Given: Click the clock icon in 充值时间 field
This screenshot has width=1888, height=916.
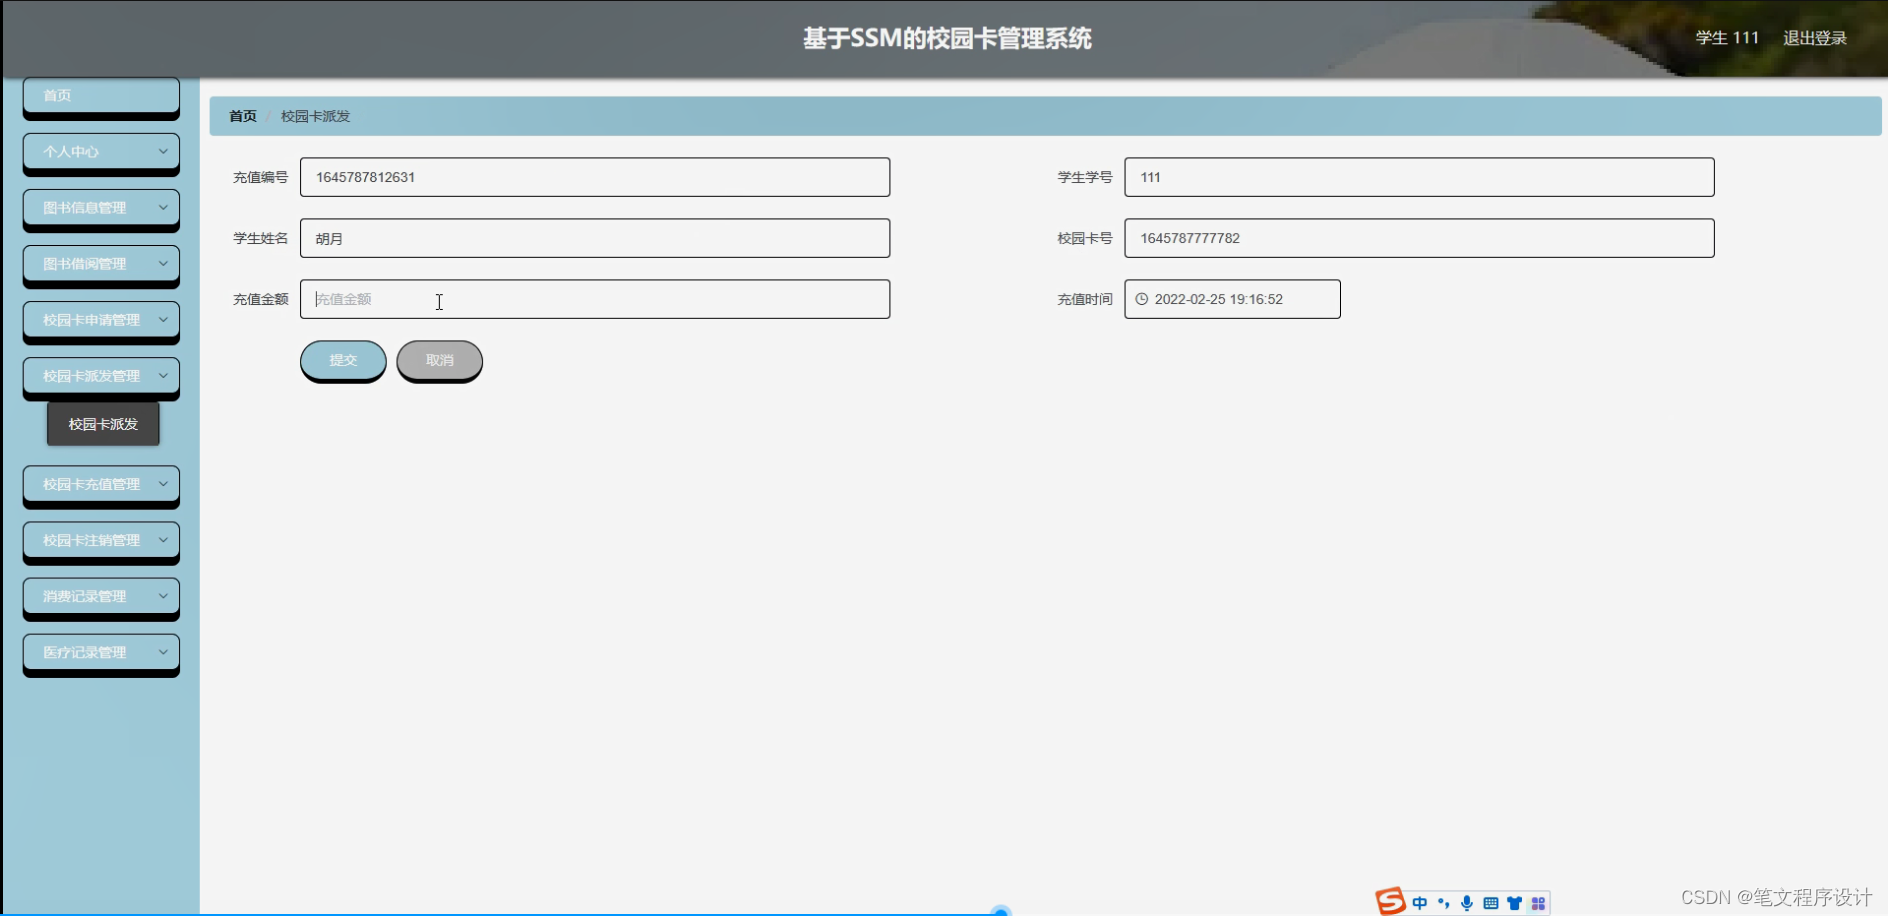Looking at the screenshot, I should [1142, 298].
